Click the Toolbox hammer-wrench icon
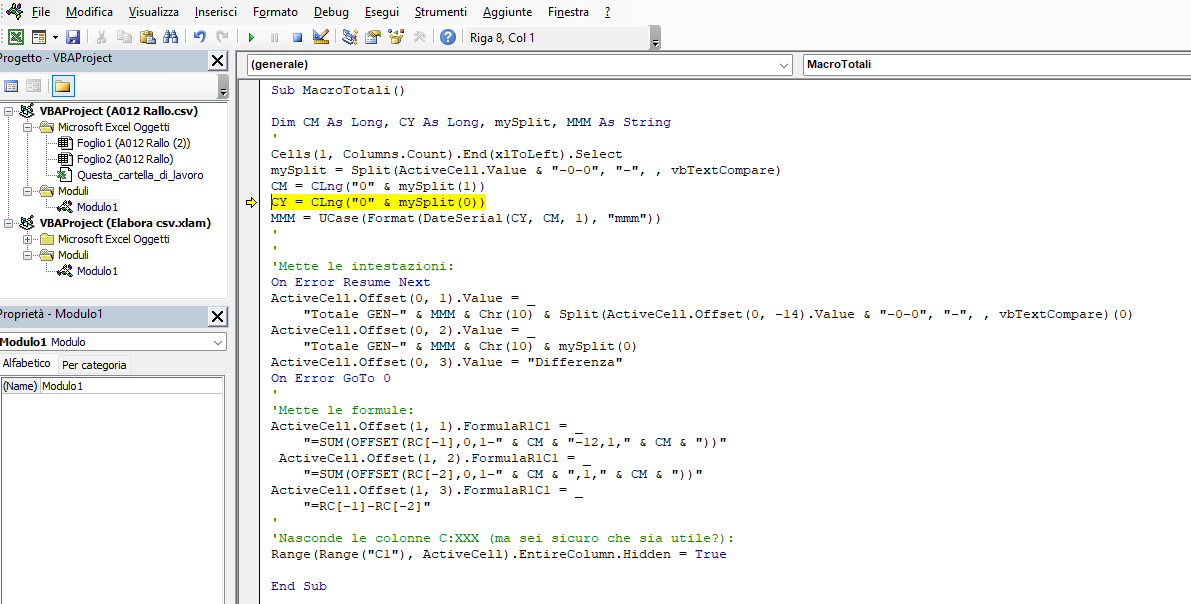 [419, 37]
